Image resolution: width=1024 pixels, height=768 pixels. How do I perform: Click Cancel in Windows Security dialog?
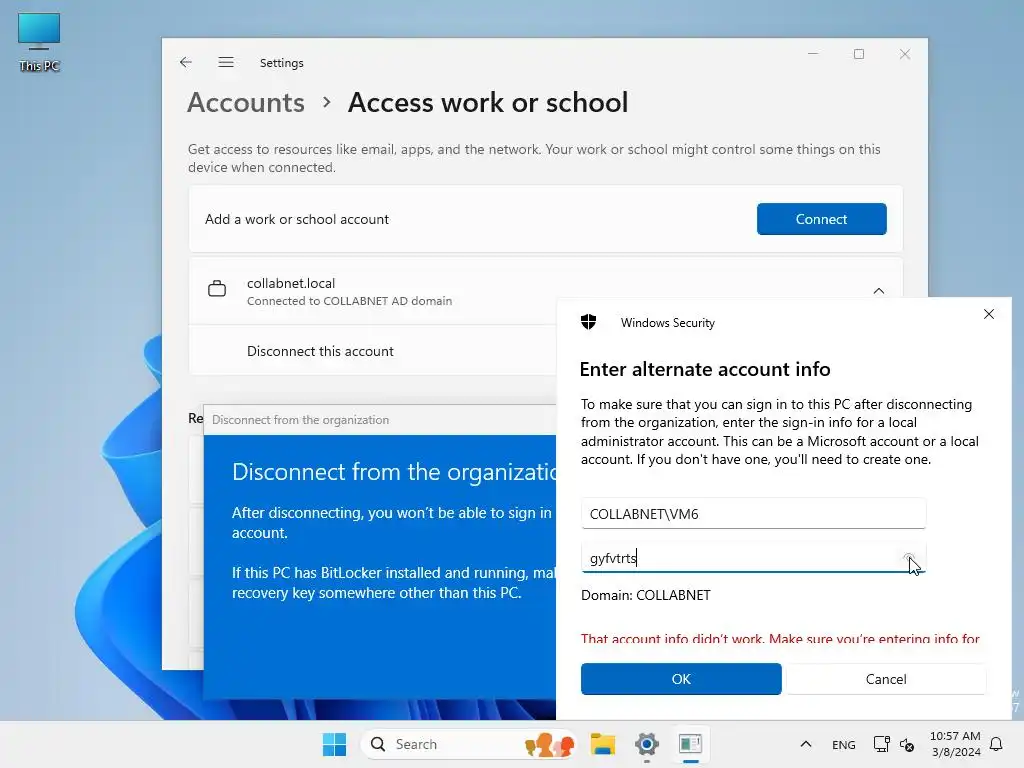click(886, 679)
